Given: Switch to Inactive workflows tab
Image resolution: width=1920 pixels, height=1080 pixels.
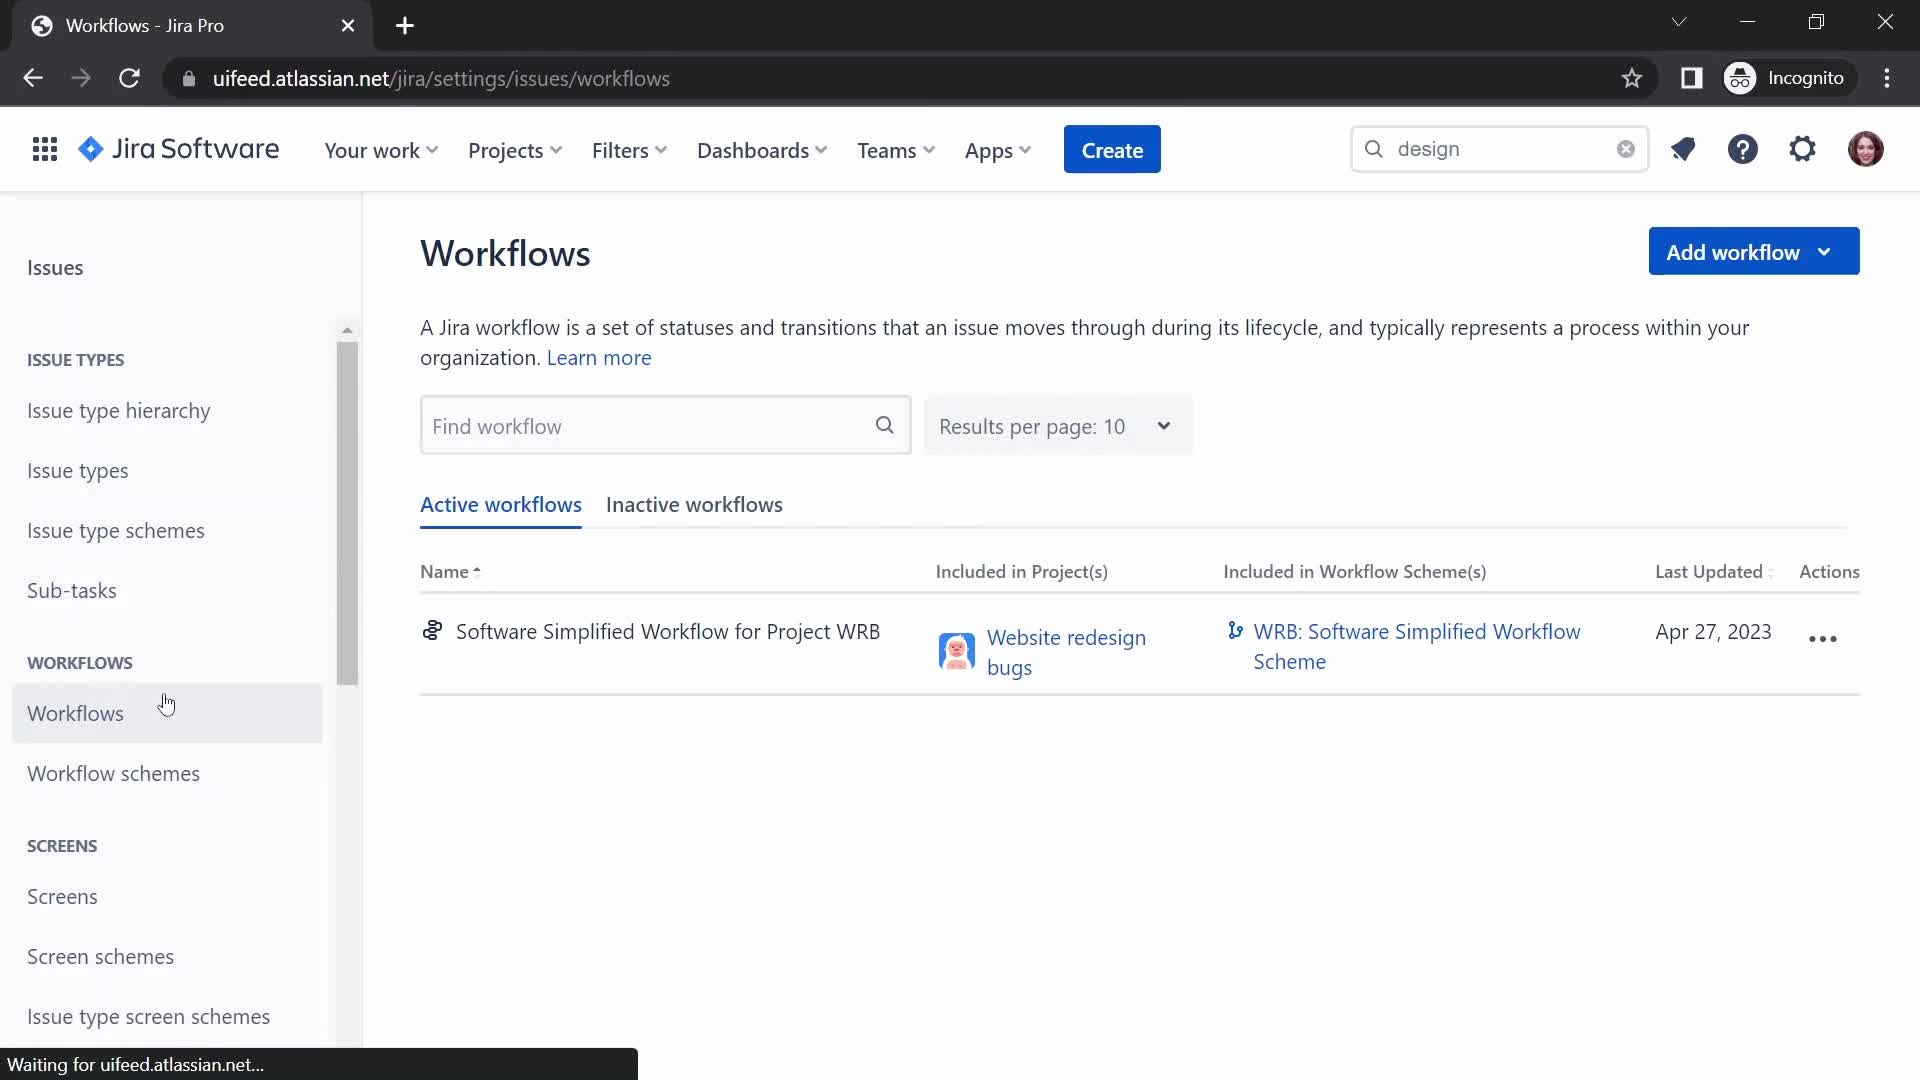Looking at the screenshot, I should (695, 505).
